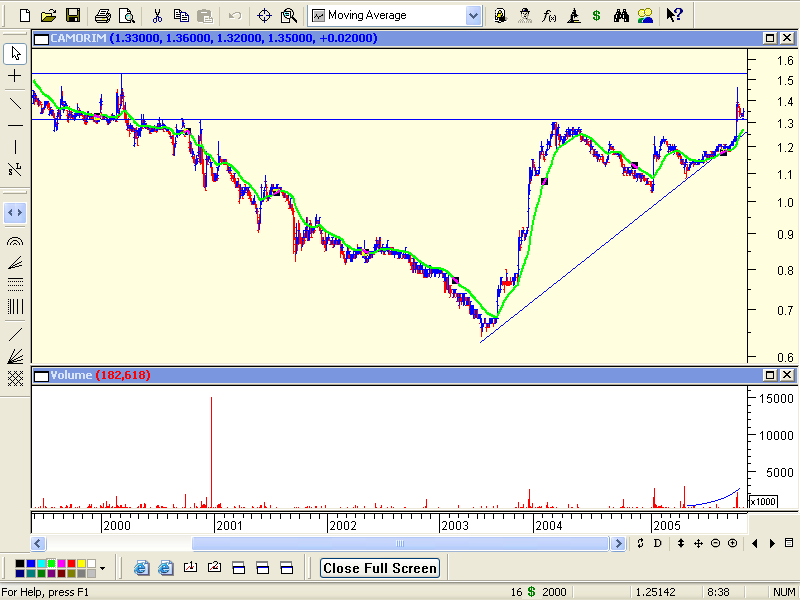Viewport: 800px width, 600px height.
Task: Pick the Gann fan tool
Action: click(15, 356)
